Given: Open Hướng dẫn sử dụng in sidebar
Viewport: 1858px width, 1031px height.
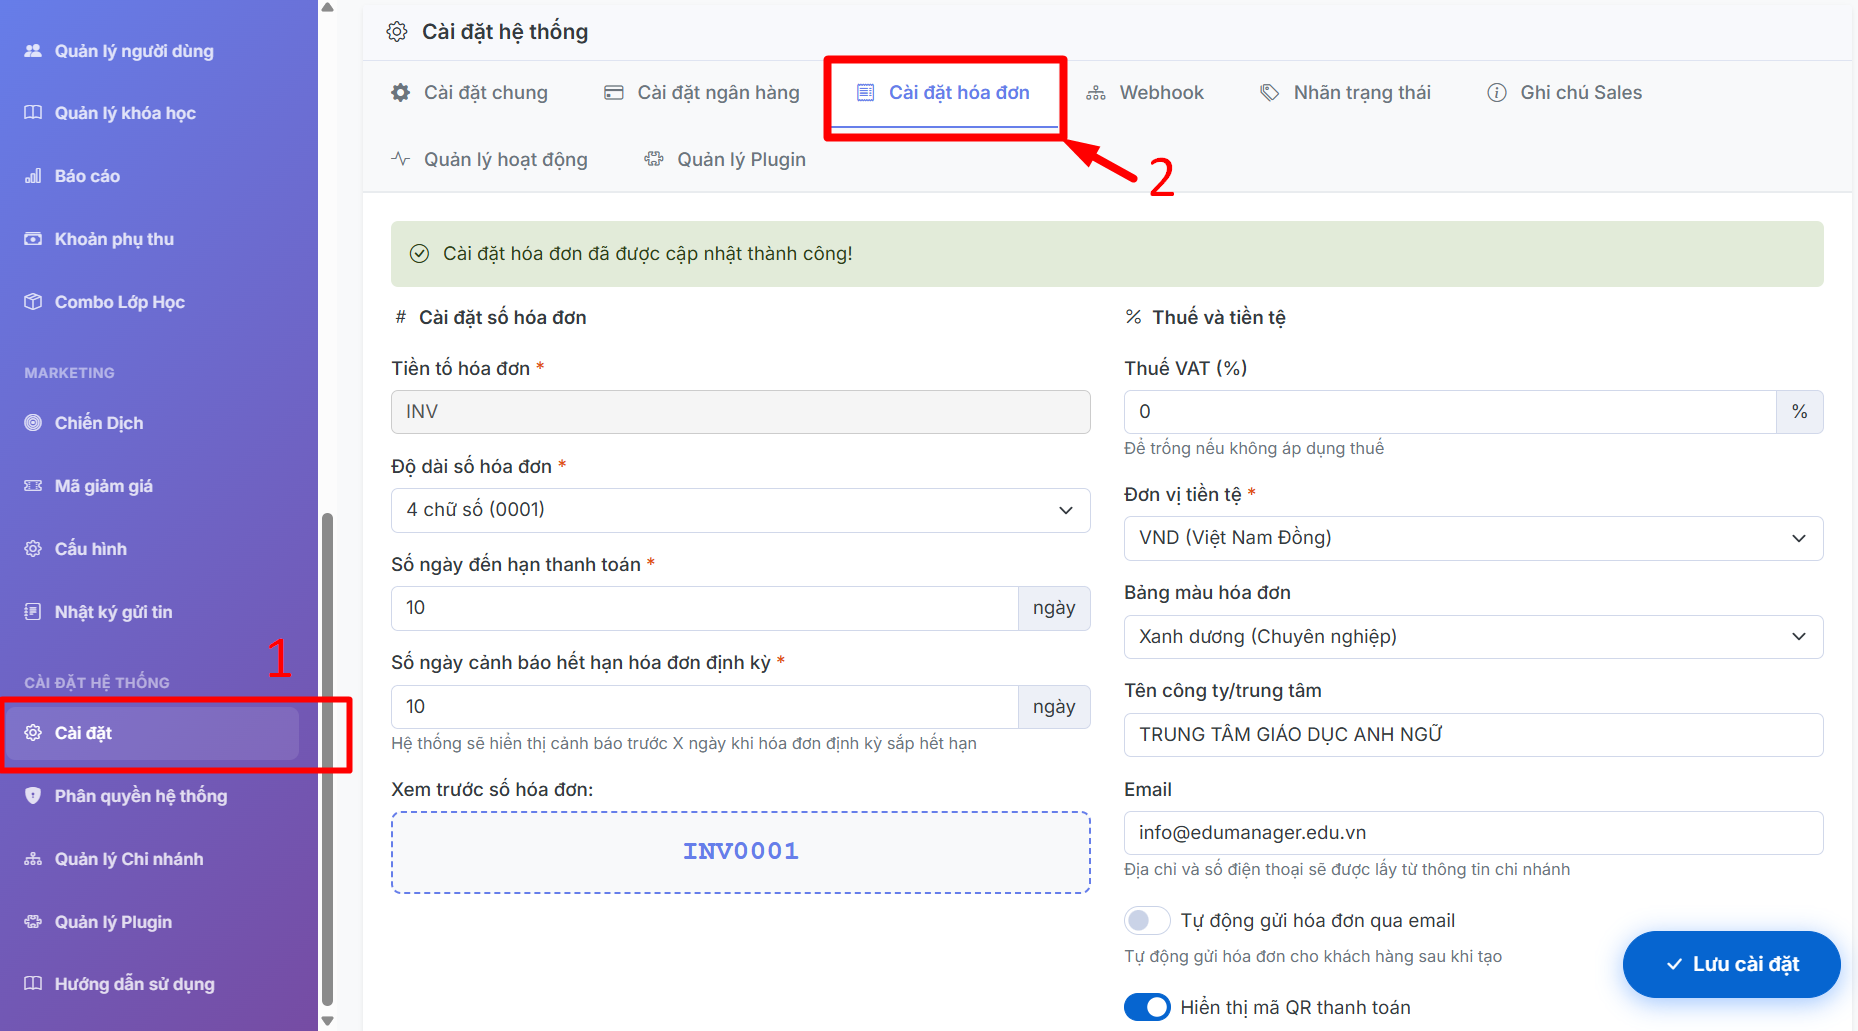Looking at the screenshot, I should tap(134, 984).
